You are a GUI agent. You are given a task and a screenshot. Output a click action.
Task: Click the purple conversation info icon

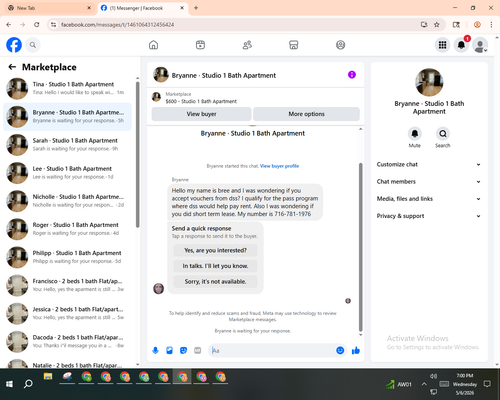[352, 75]
